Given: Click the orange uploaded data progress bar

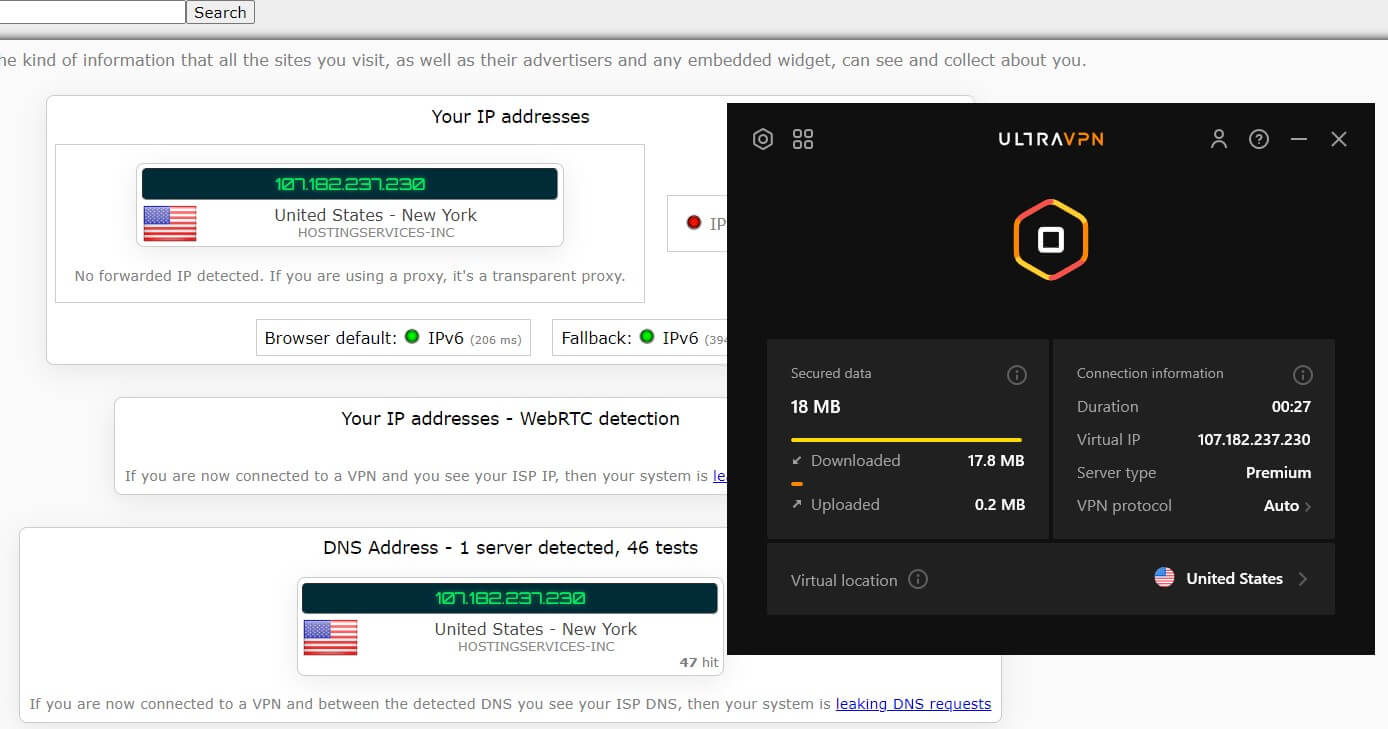Looking at the screenshot, I should tap(797, 483).
